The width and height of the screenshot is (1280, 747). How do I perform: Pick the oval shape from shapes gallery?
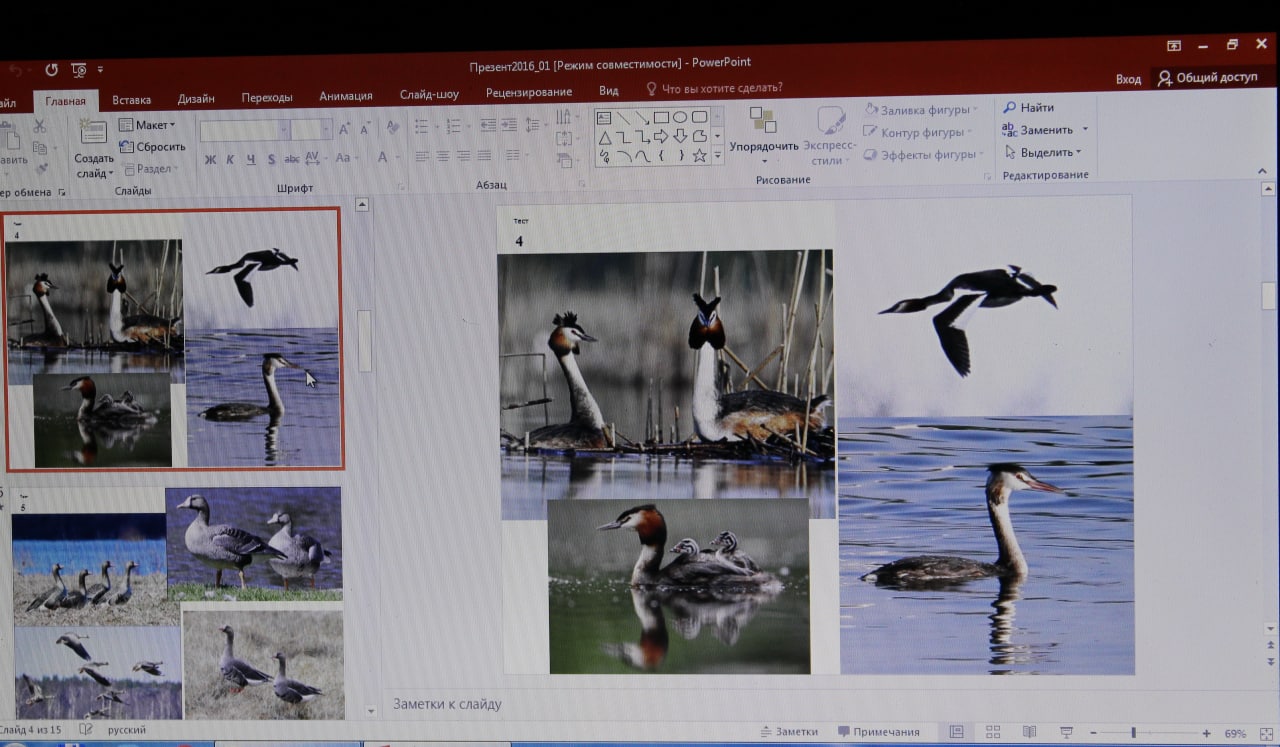click(680, 117)
